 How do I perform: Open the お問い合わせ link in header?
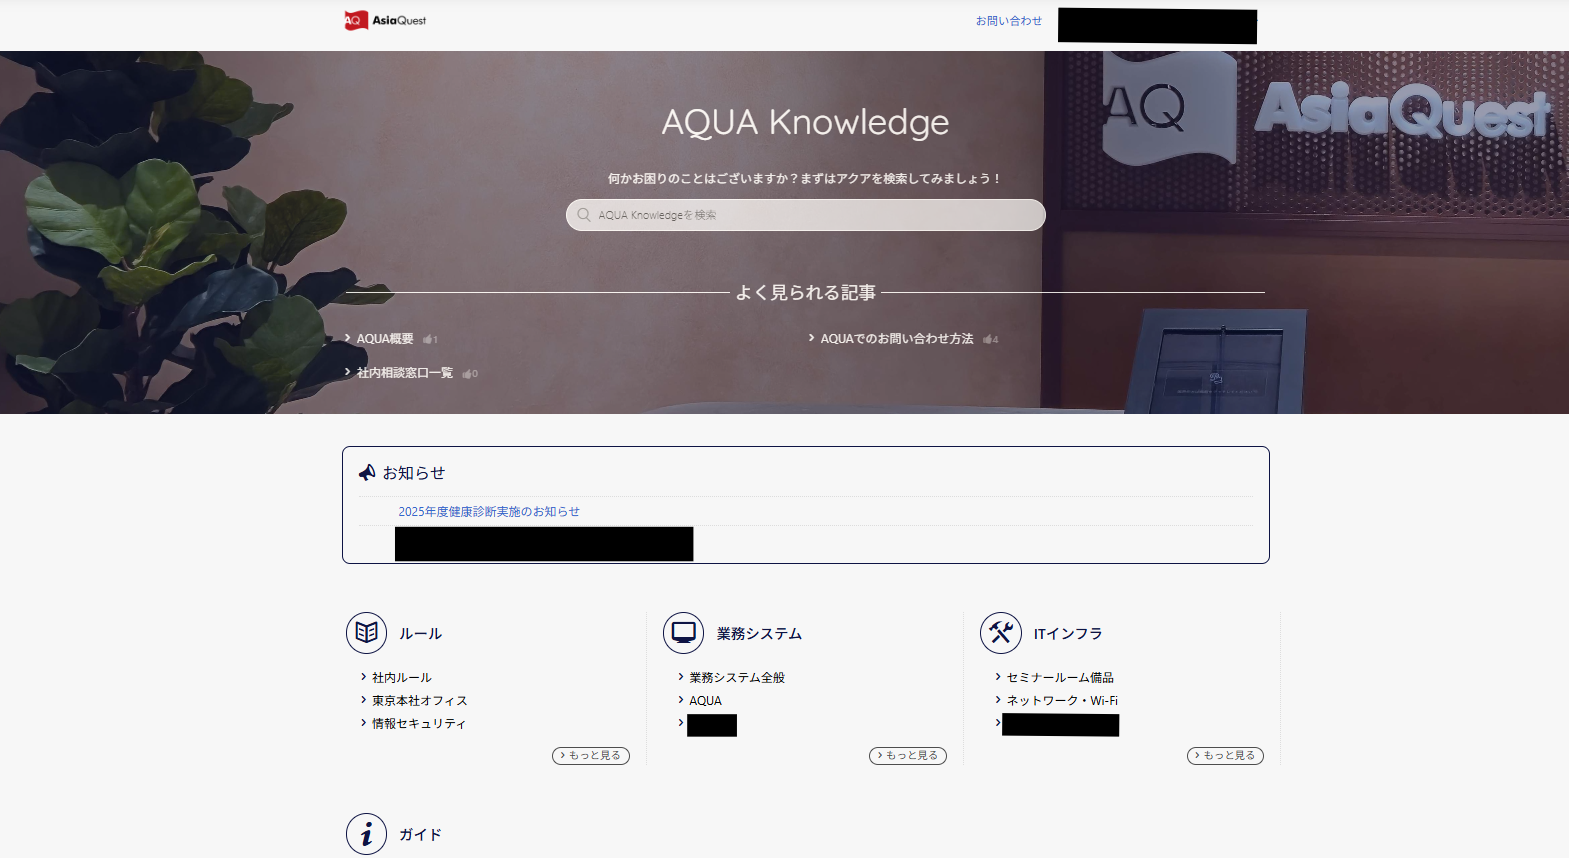point(1008,21)
